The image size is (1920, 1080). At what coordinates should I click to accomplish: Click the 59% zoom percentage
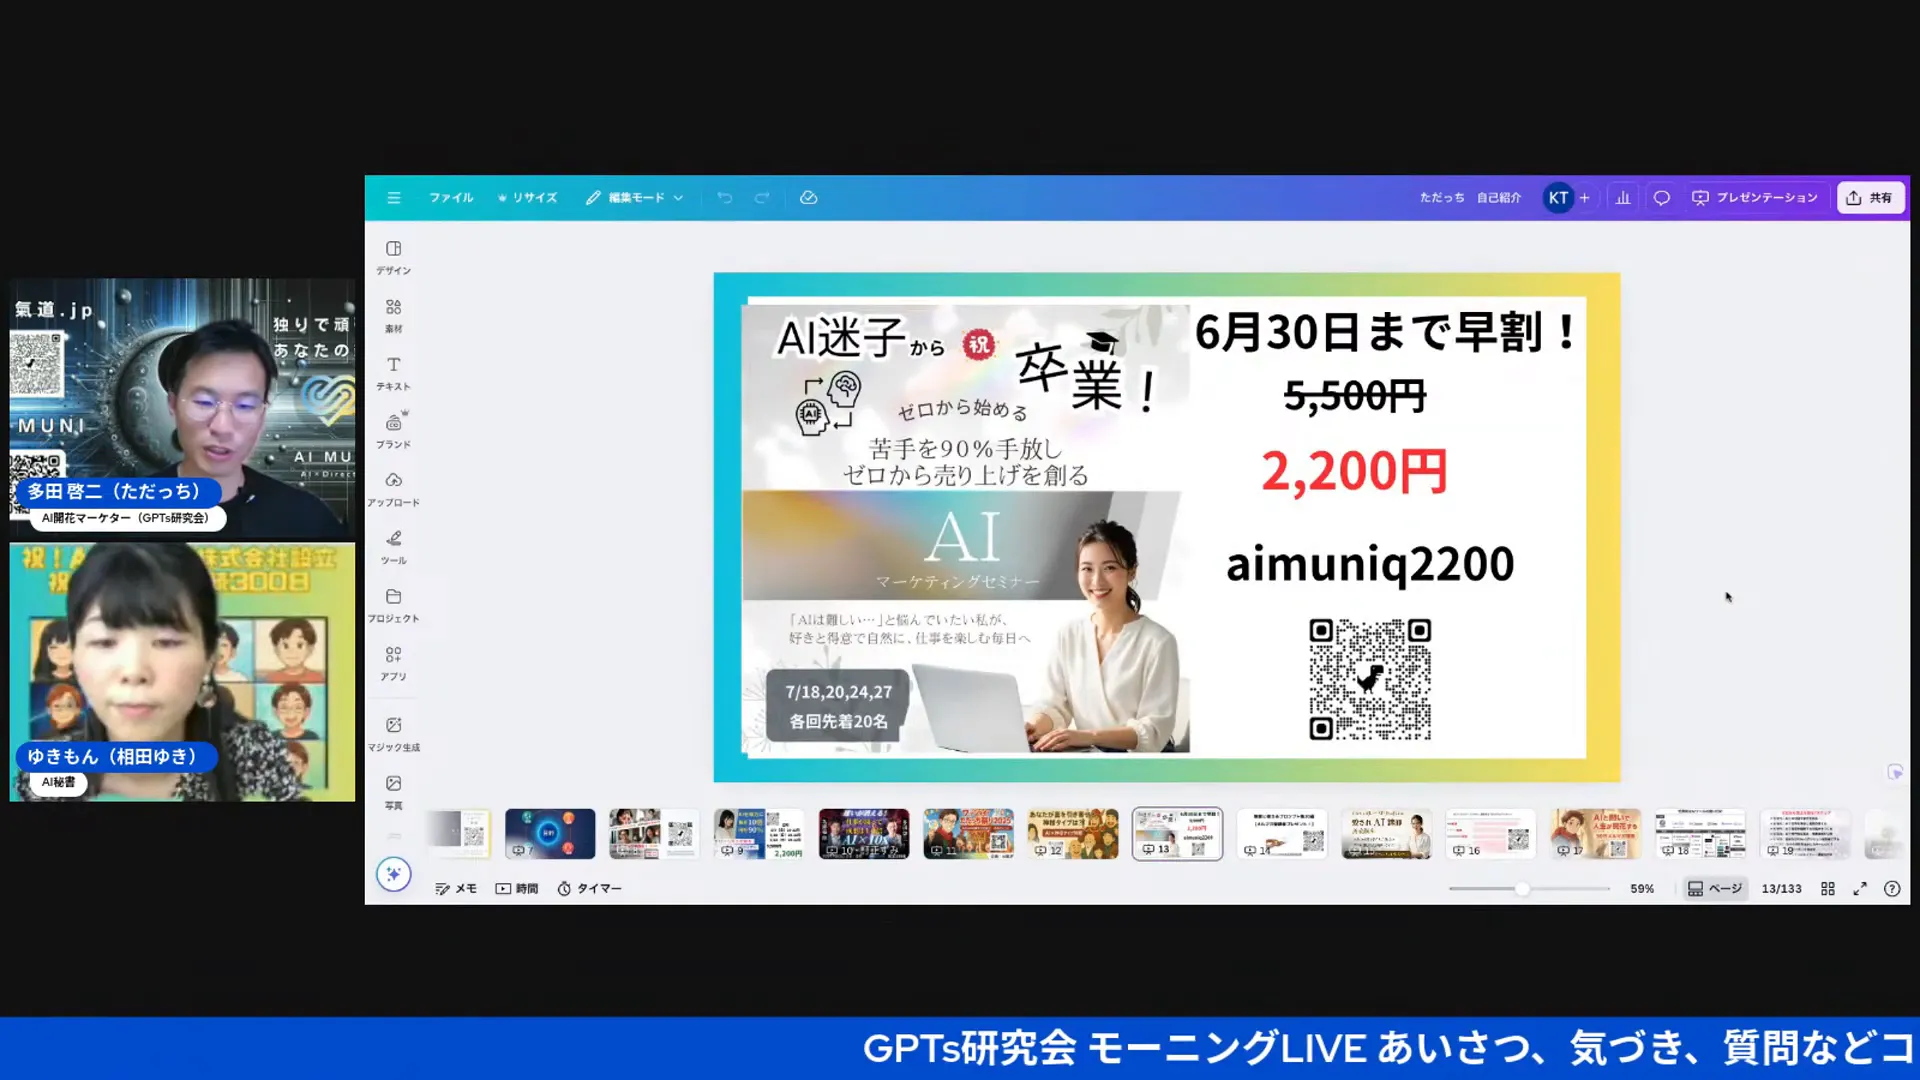(1642, 888)
